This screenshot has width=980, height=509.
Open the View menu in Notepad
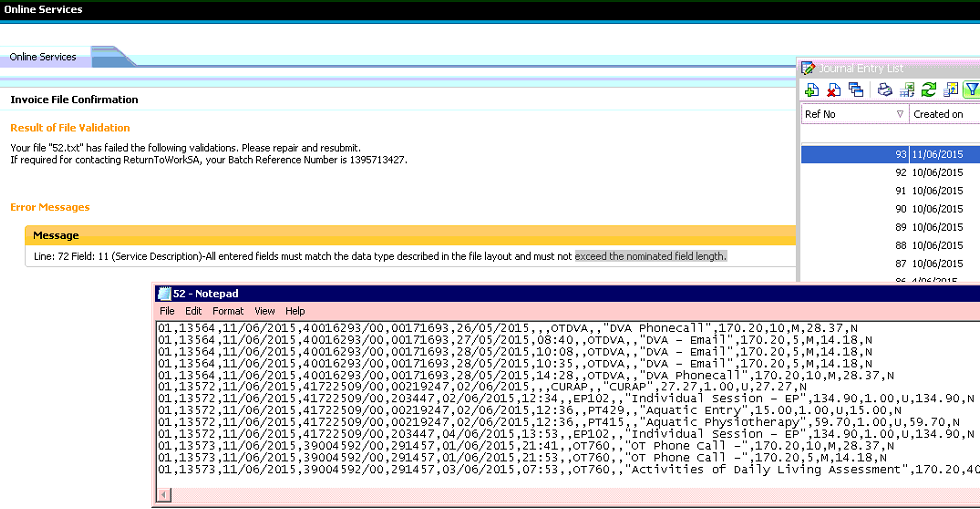(x=264, y=311)
